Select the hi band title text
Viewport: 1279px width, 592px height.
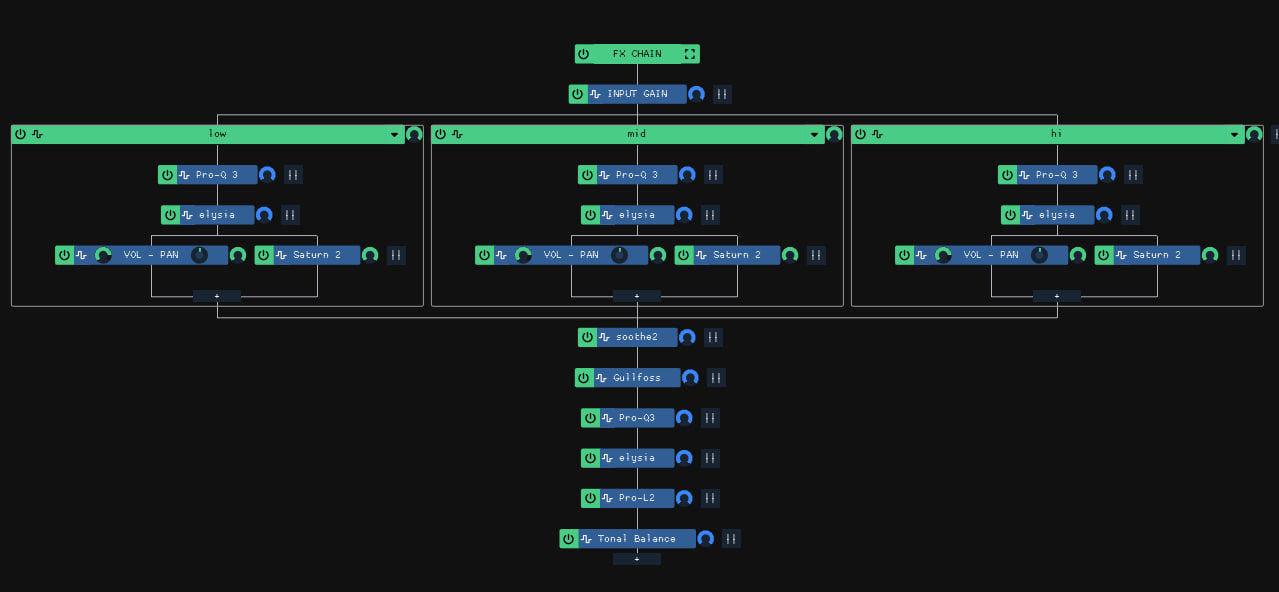(1056, 134)
